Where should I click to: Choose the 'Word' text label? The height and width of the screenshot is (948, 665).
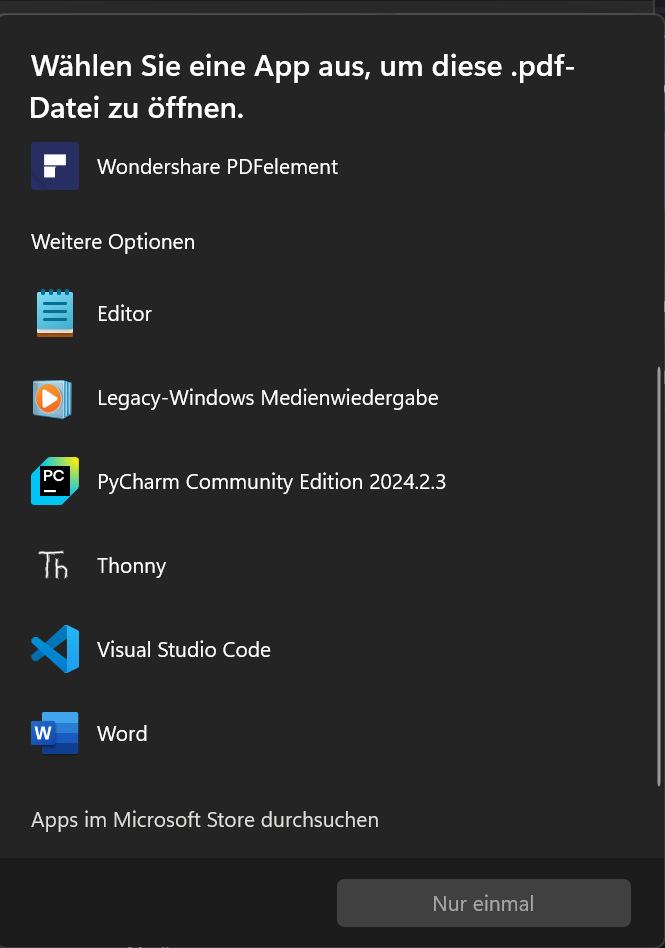[x=122, y=734]
